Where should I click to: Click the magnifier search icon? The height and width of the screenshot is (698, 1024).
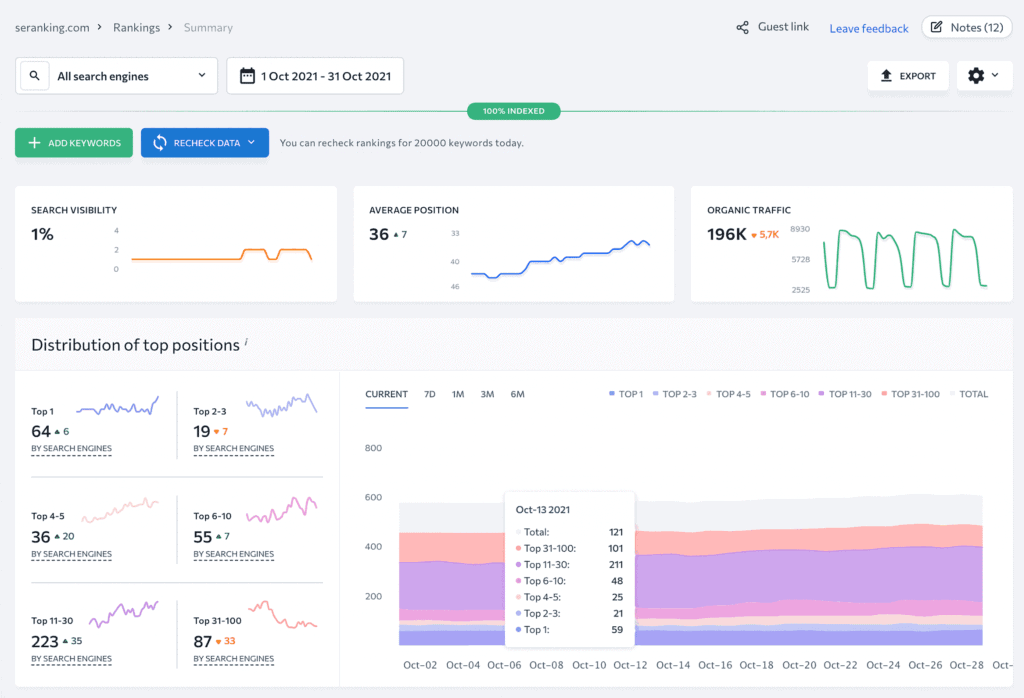pyautogui.click(x=35, y=76)
